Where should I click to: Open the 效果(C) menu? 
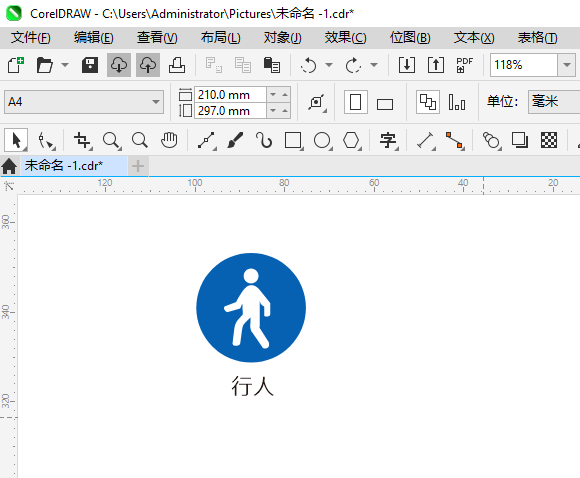tap(345, 38)
